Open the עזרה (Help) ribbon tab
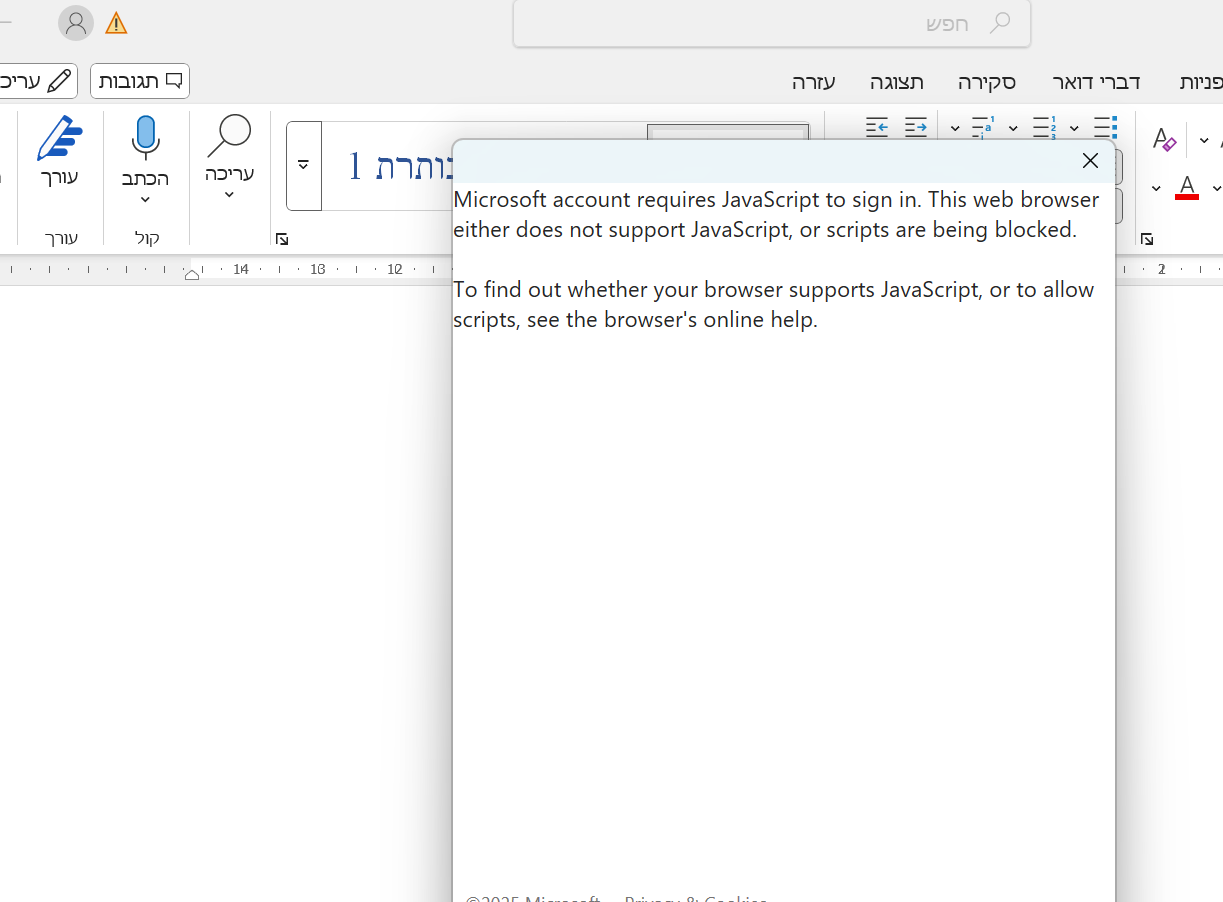This screenshot has width=1223, height=902. click(x=813, y=82)
